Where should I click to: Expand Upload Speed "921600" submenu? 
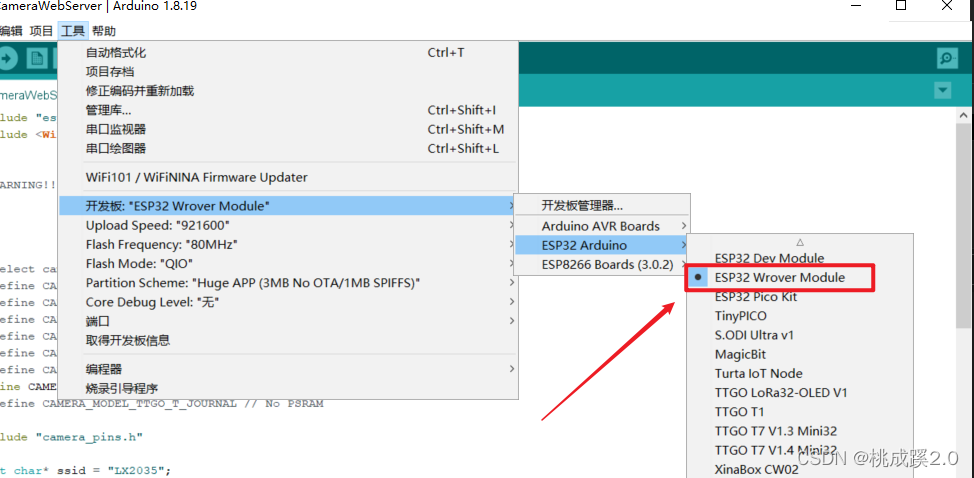pyautogui.click(x=288, y=225)
